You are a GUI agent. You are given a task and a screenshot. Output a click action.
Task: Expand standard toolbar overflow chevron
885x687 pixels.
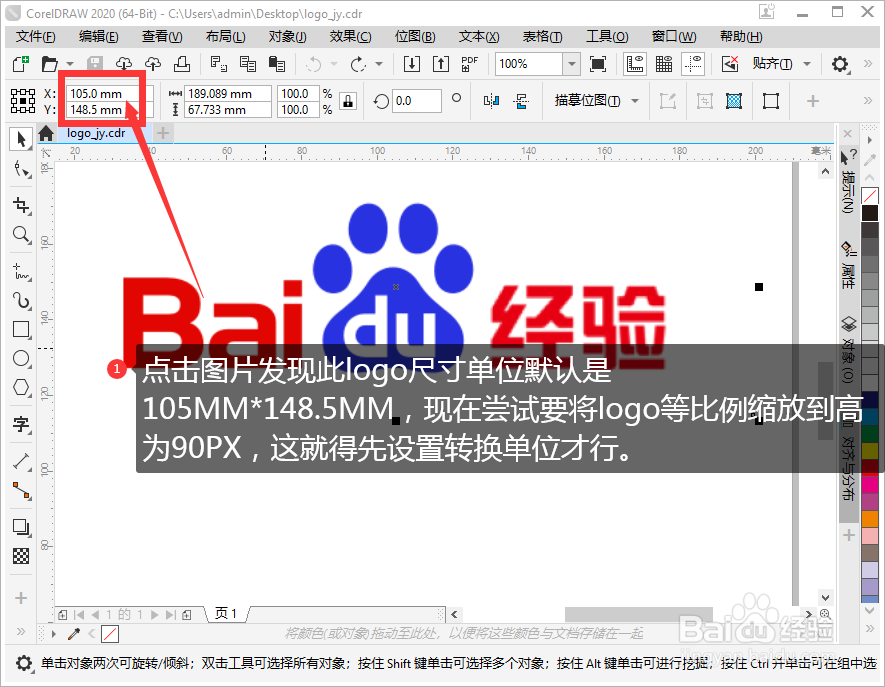[868, 64]
